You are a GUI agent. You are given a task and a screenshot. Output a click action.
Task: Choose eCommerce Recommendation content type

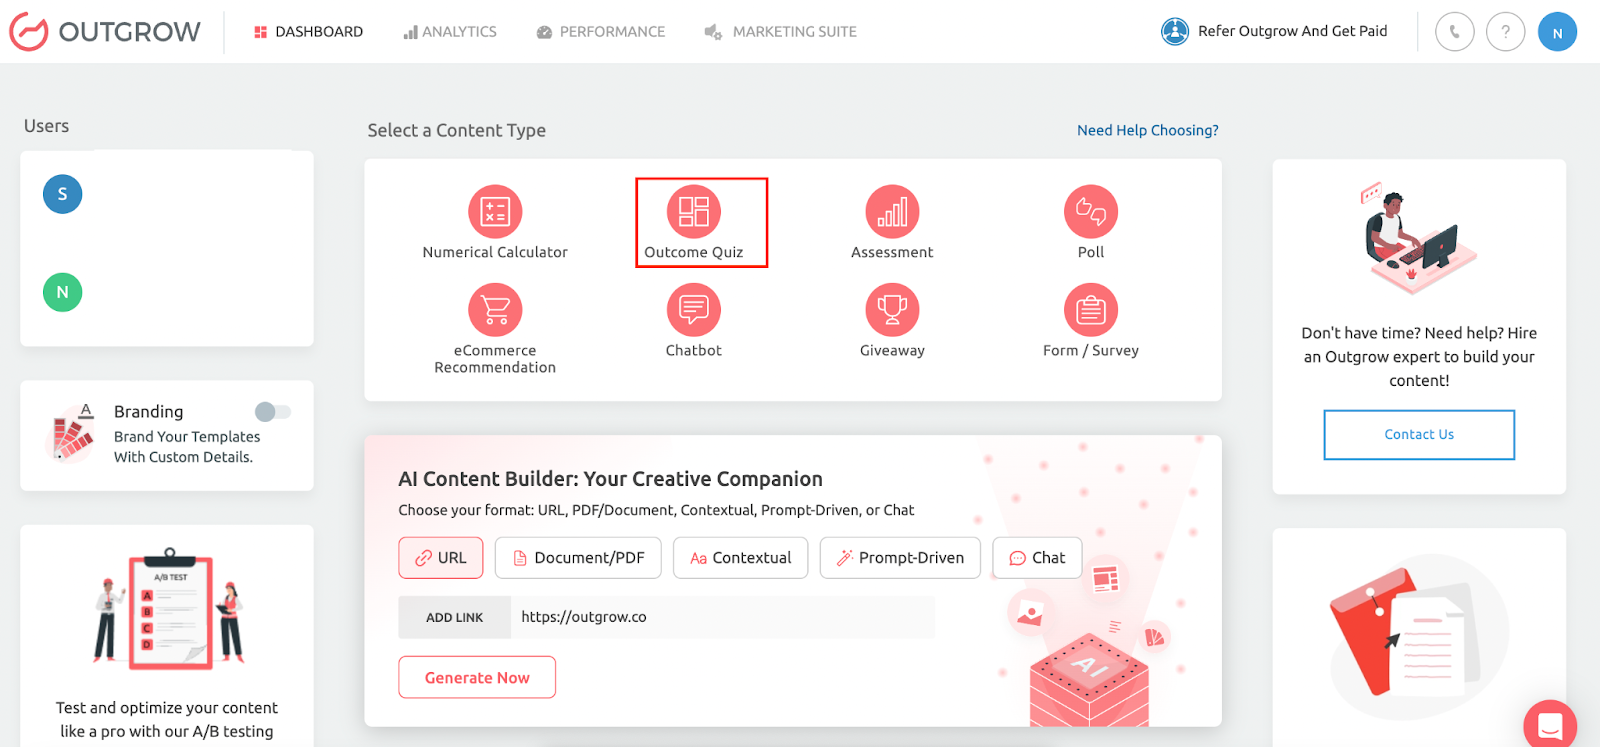(495, 329)
